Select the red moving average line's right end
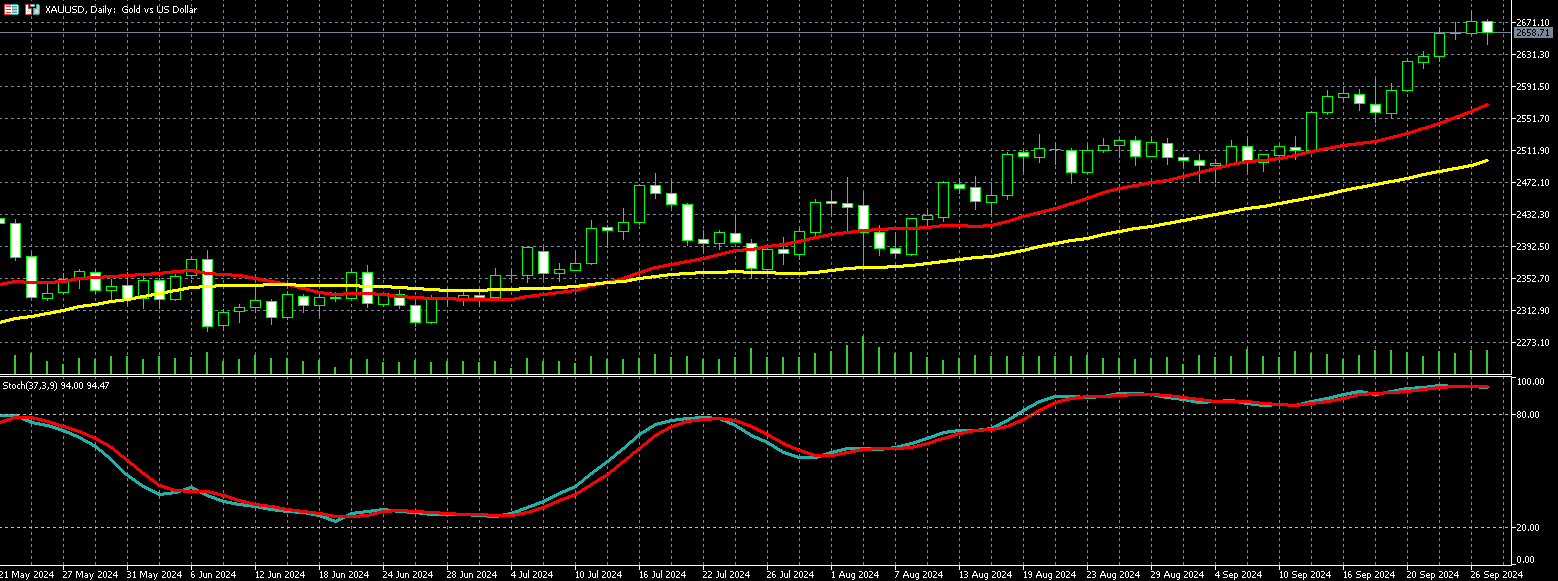 tap(1486, 105)
